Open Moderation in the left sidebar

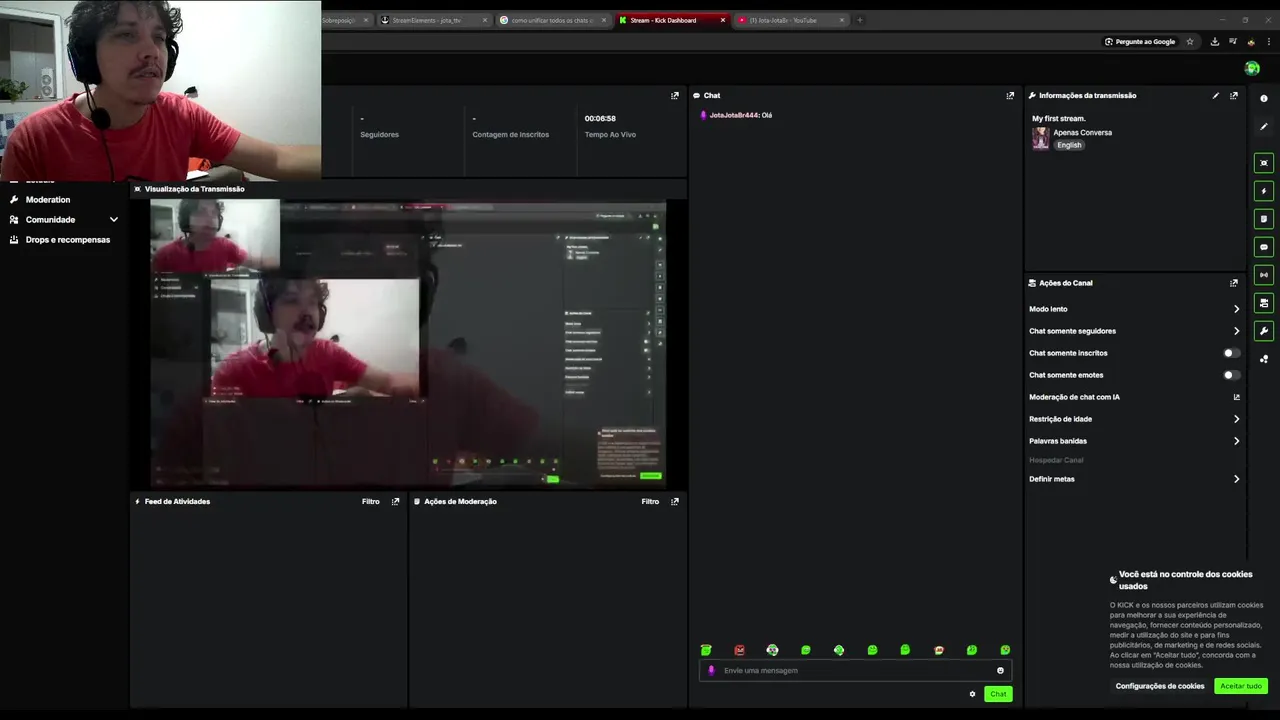click(48, 200)
